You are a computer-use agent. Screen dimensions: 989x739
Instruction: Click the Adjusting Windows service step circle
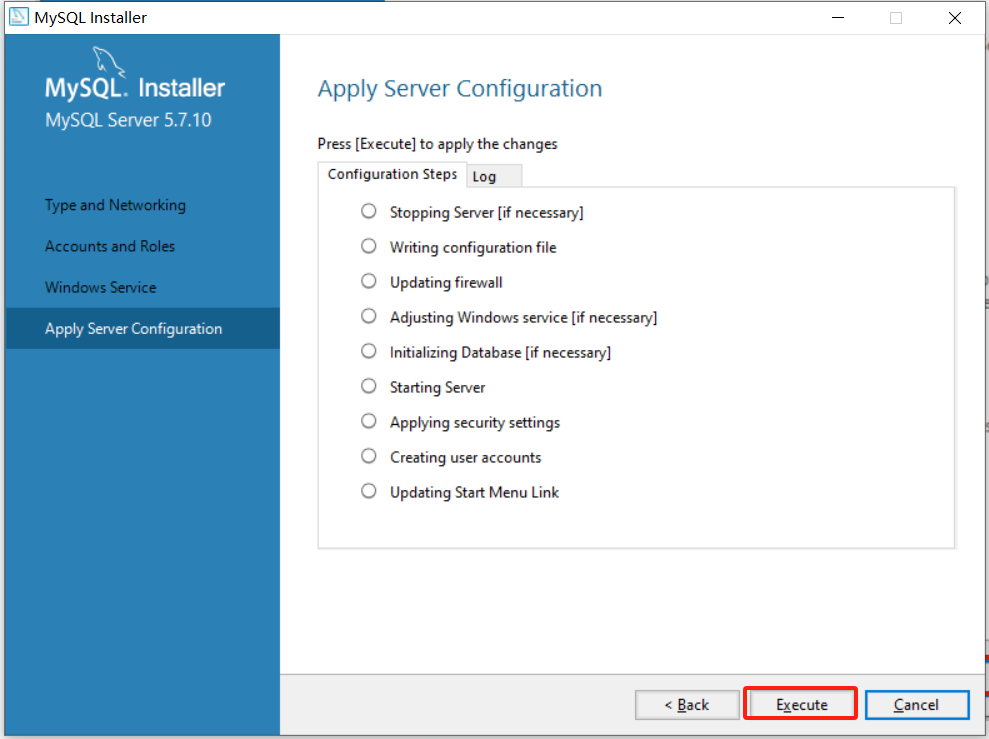369,316
